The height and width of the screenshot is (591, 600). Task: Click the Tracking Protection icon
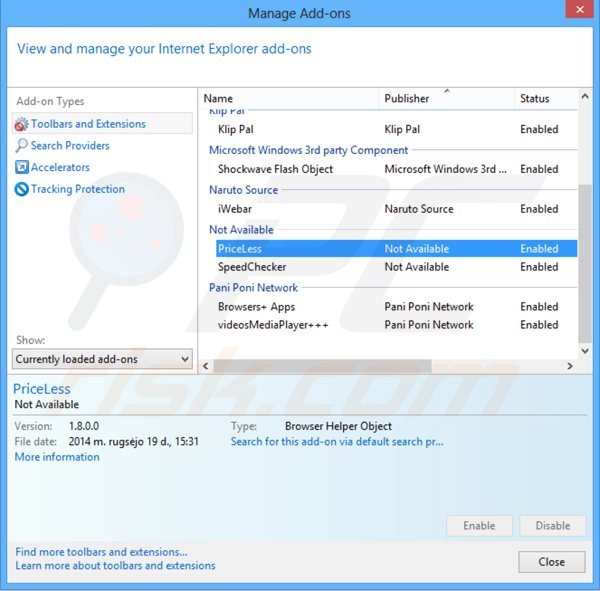[x=21, y=189]
